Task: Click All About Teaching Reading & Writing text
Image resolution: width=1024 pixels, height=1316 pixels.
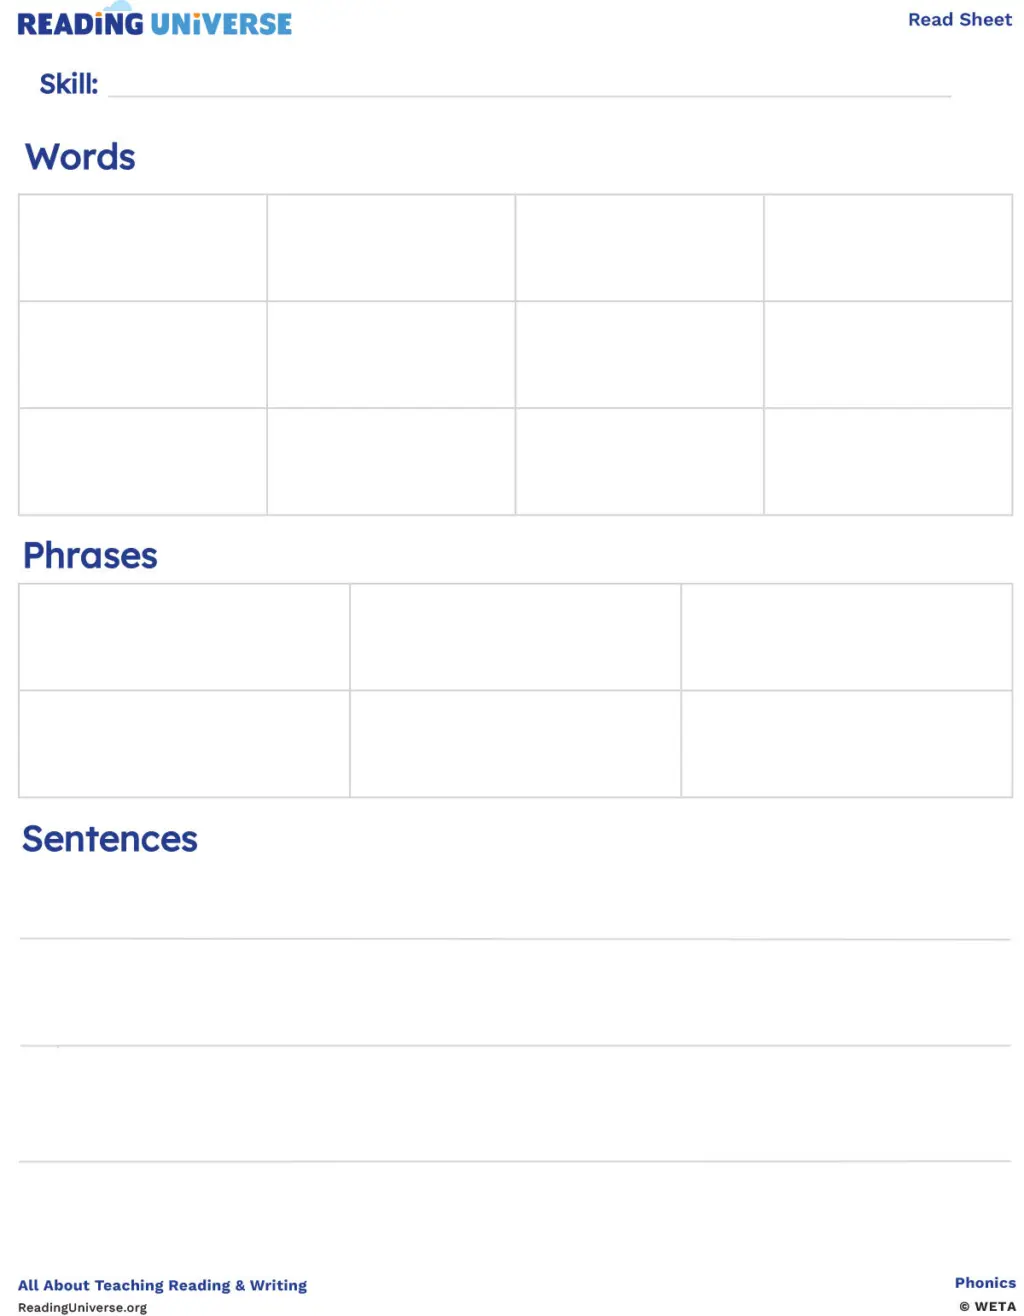Action: 162,1285
